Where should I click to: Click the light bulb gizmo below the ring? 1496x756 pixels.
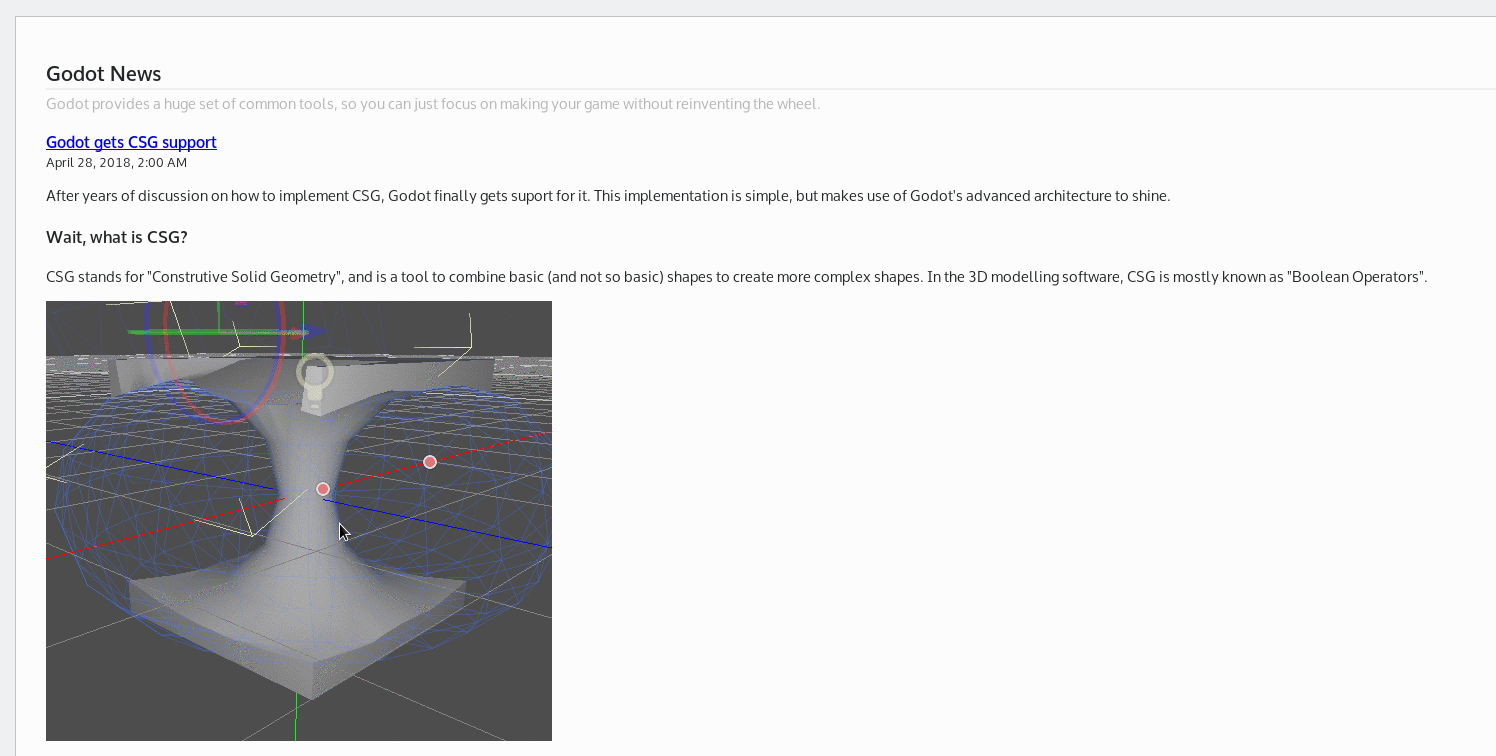coord(313,398)
